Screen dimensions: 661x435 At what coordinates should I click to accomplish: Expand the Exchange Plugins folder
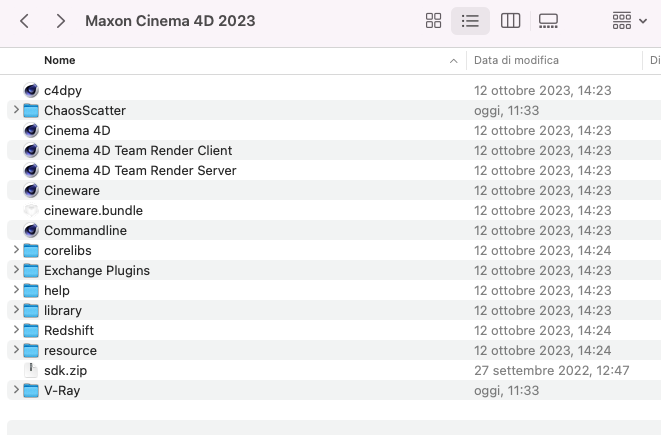point(16,270)
